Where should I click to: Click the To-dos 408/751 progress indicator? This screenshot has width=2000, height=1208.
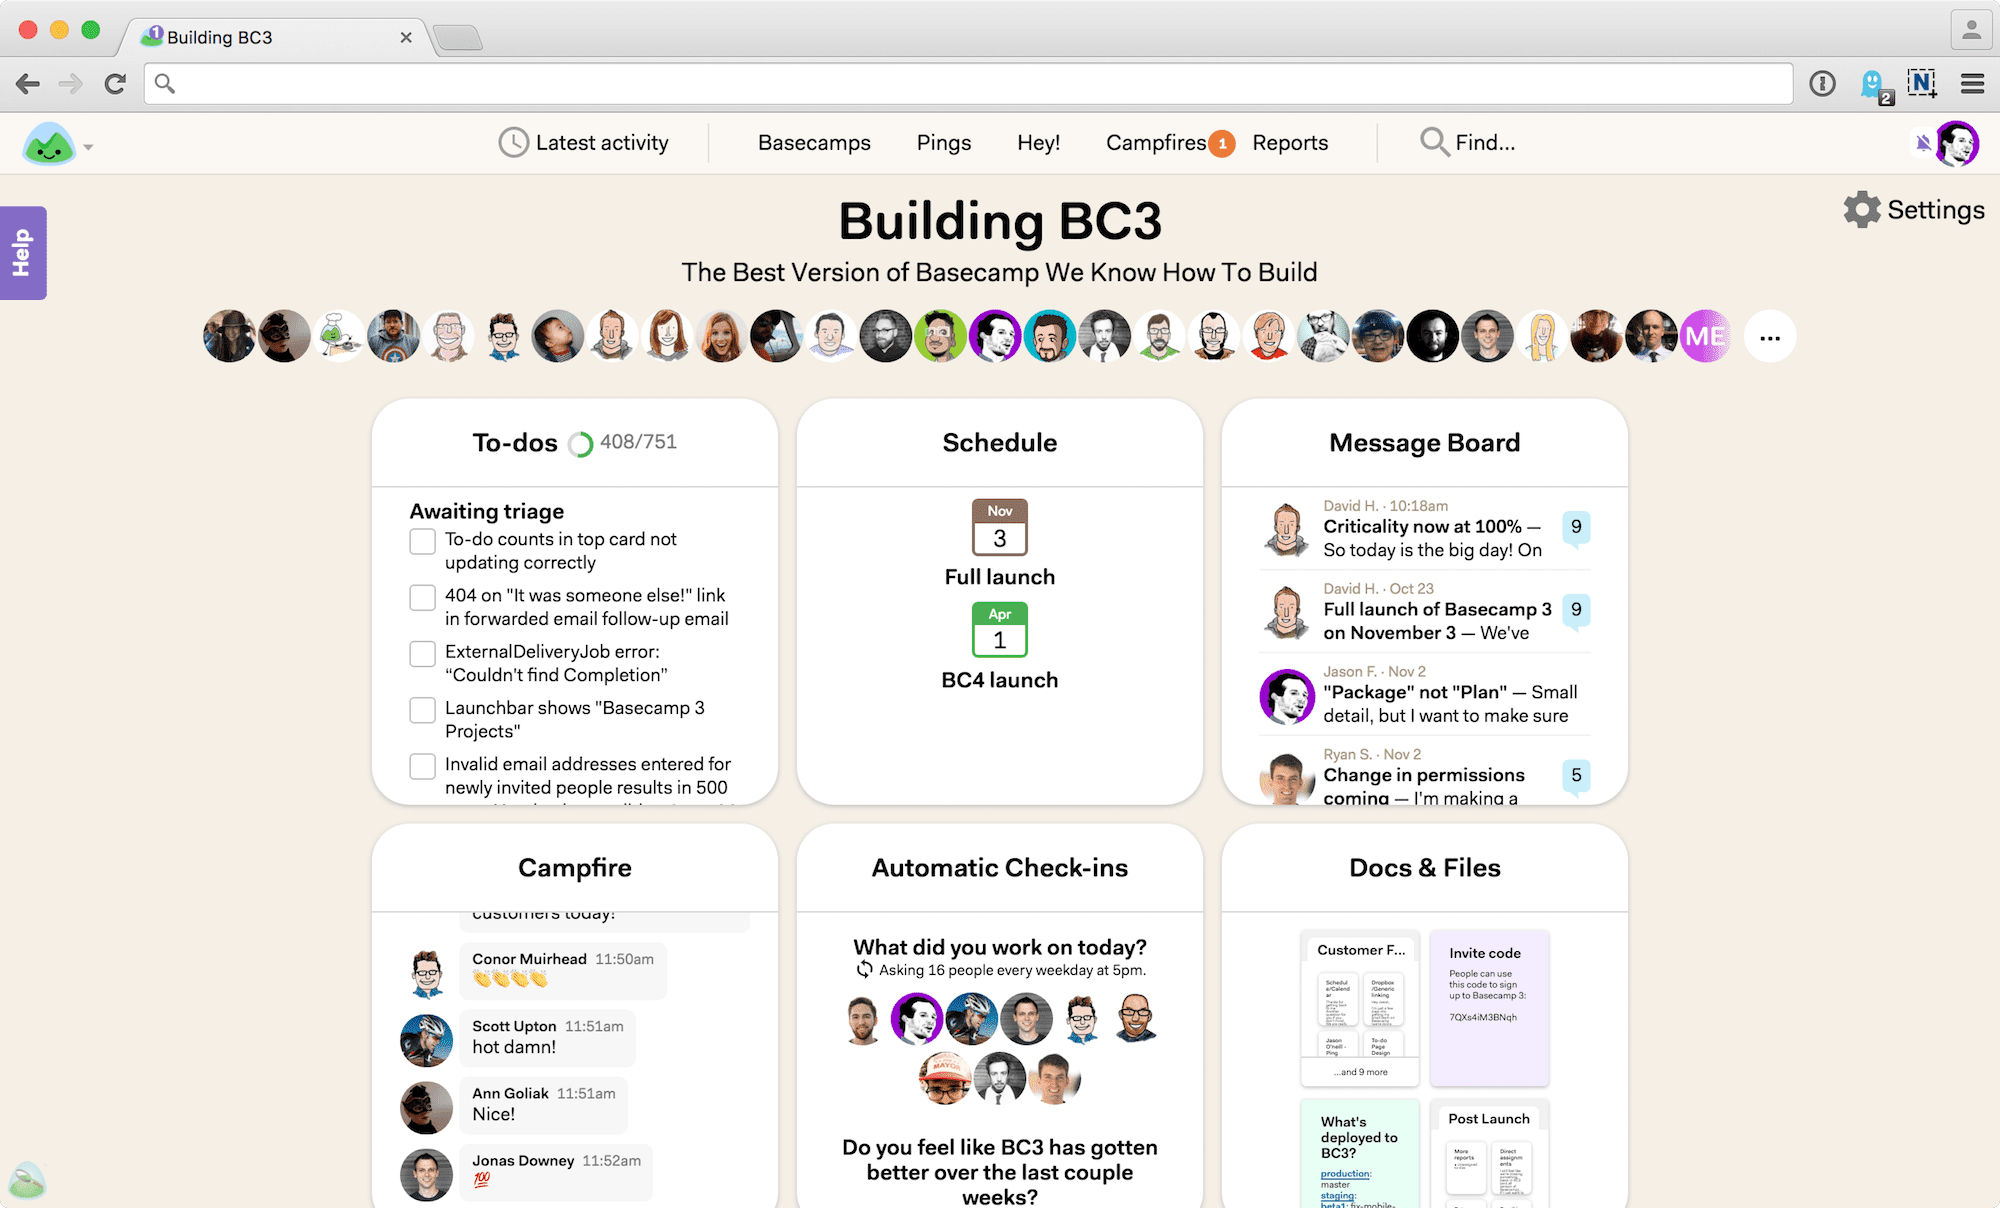point(583,441)
